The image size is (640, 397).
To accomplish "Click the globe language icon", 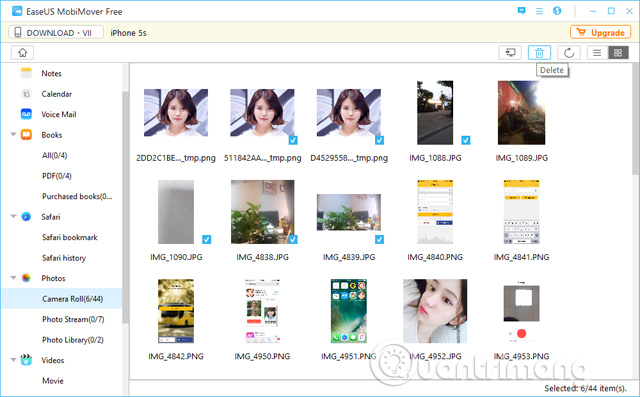I will pos(557,11).
